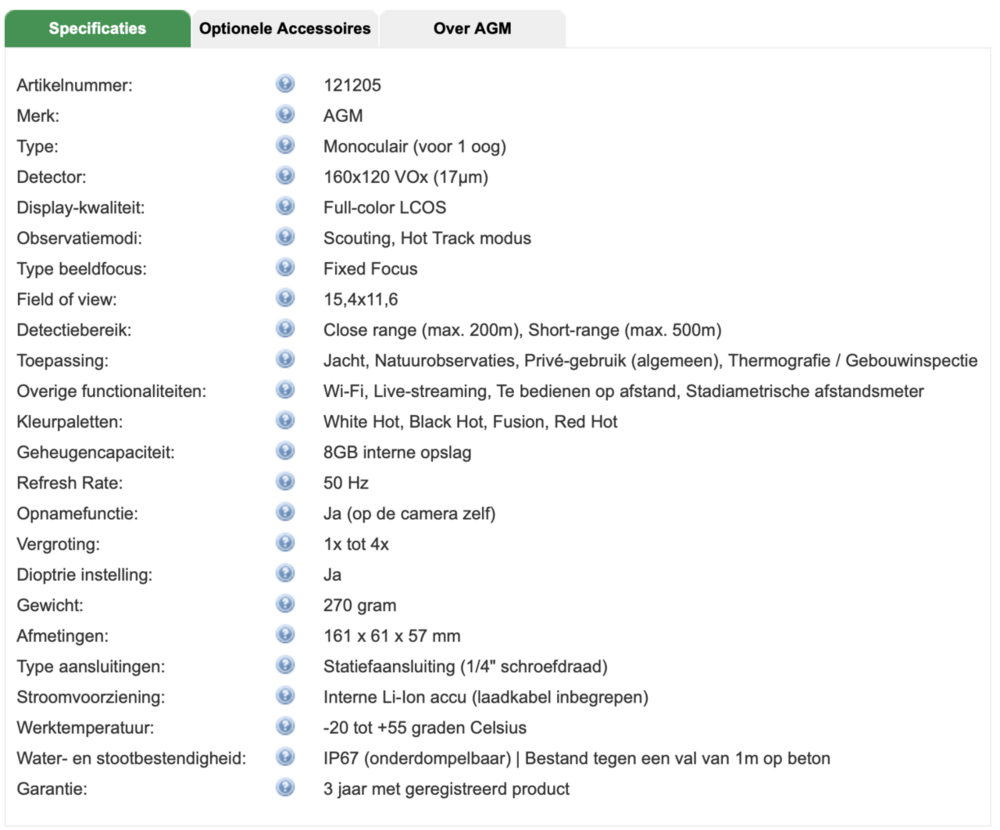Click the help icon next to Stroomvoorziening
Screen dimensions: 1000x830
[x=285, y=696]
